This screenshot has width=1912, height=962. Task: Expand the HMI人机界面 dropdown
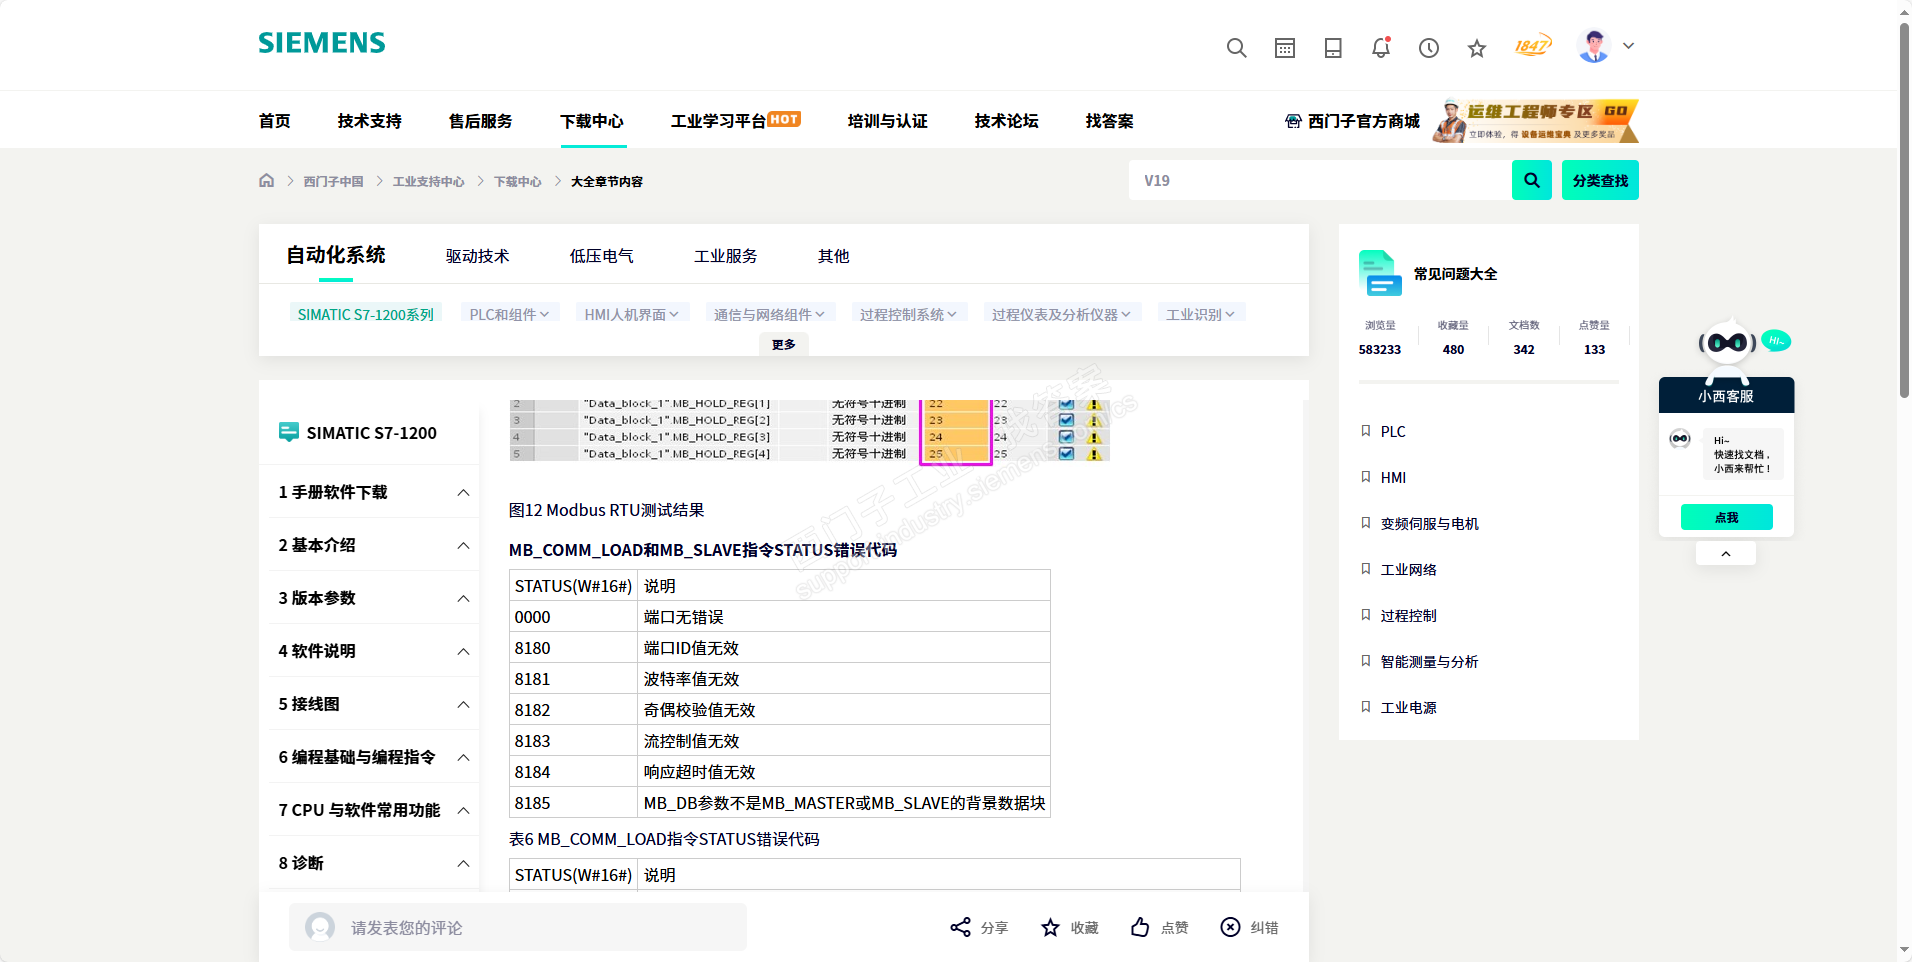632,314
